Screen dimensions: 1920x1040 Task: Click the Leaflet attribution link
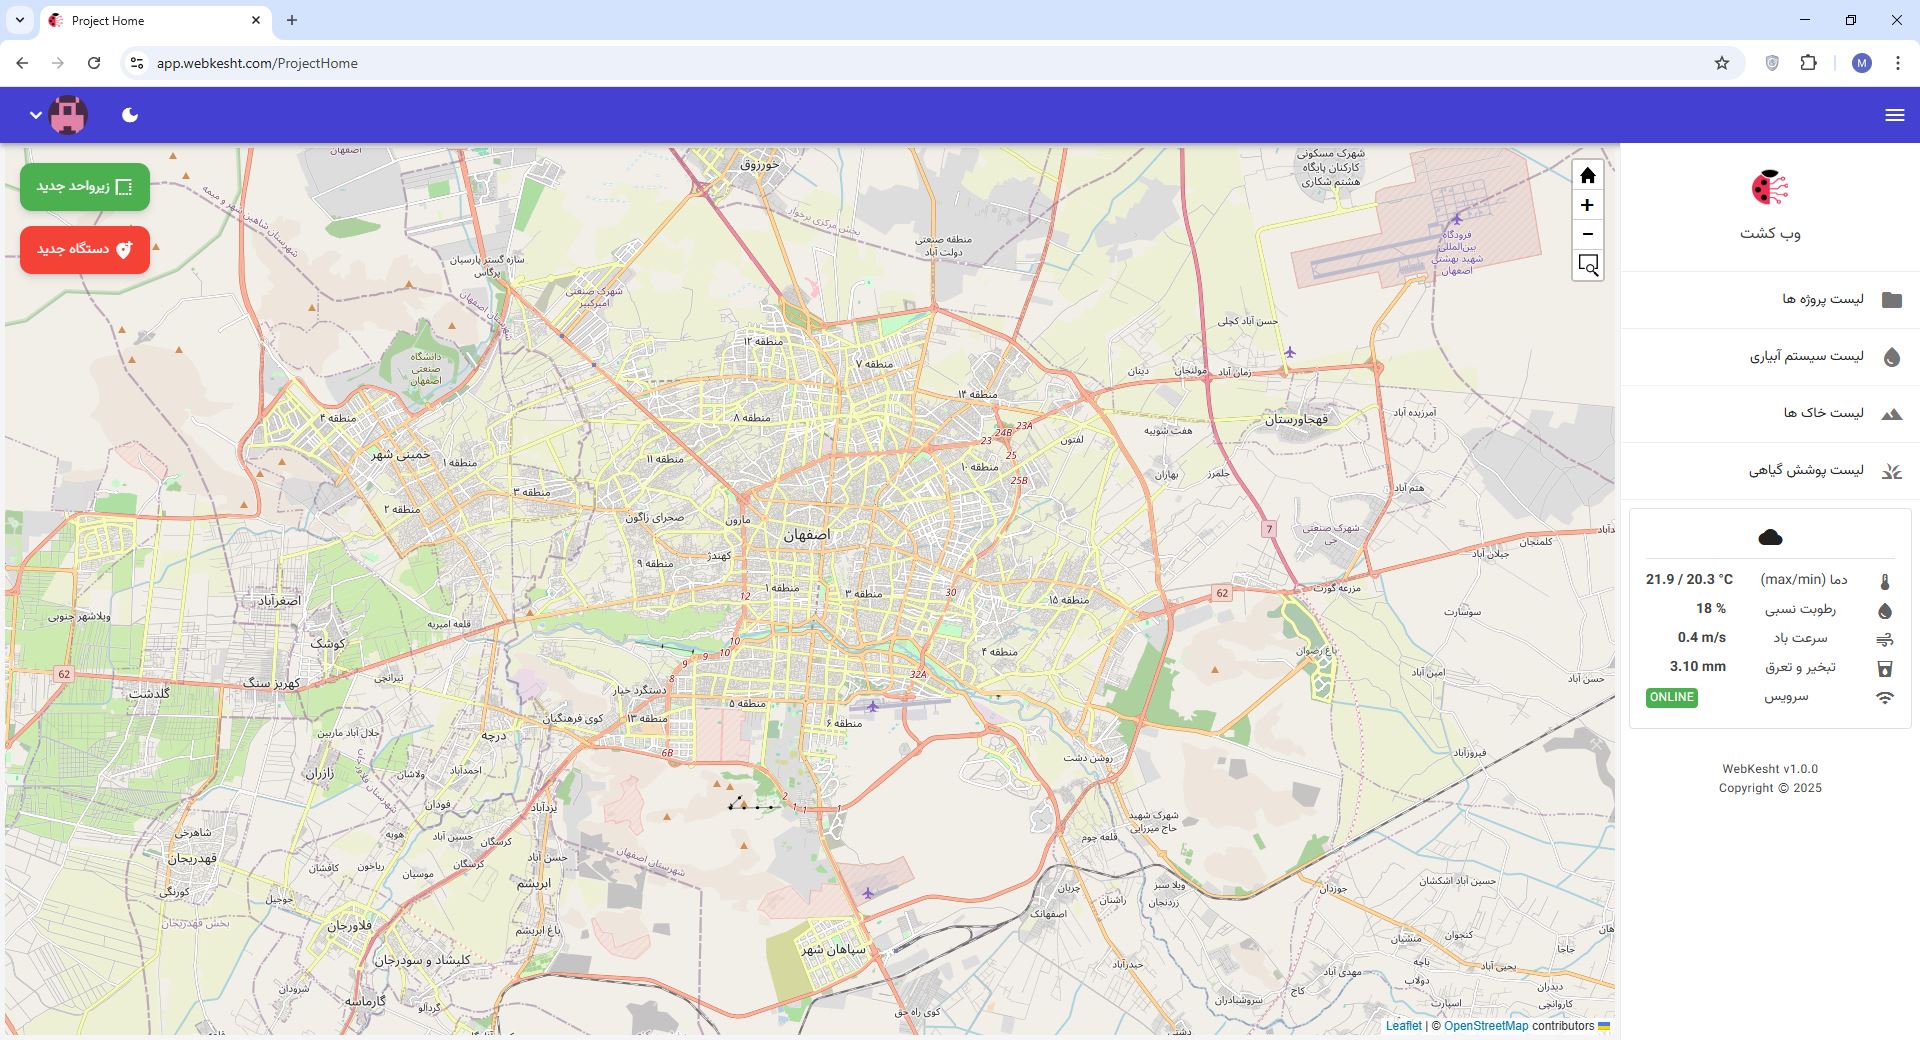pos(1403,1026)
